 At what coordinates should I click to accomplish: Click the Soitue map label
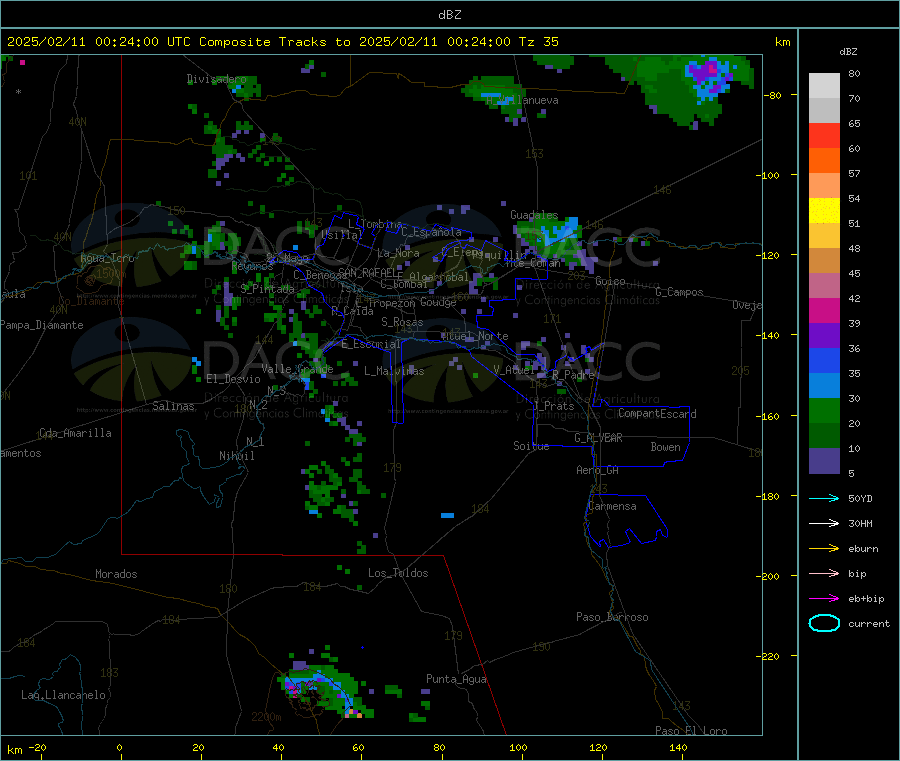tap(531, 446)
